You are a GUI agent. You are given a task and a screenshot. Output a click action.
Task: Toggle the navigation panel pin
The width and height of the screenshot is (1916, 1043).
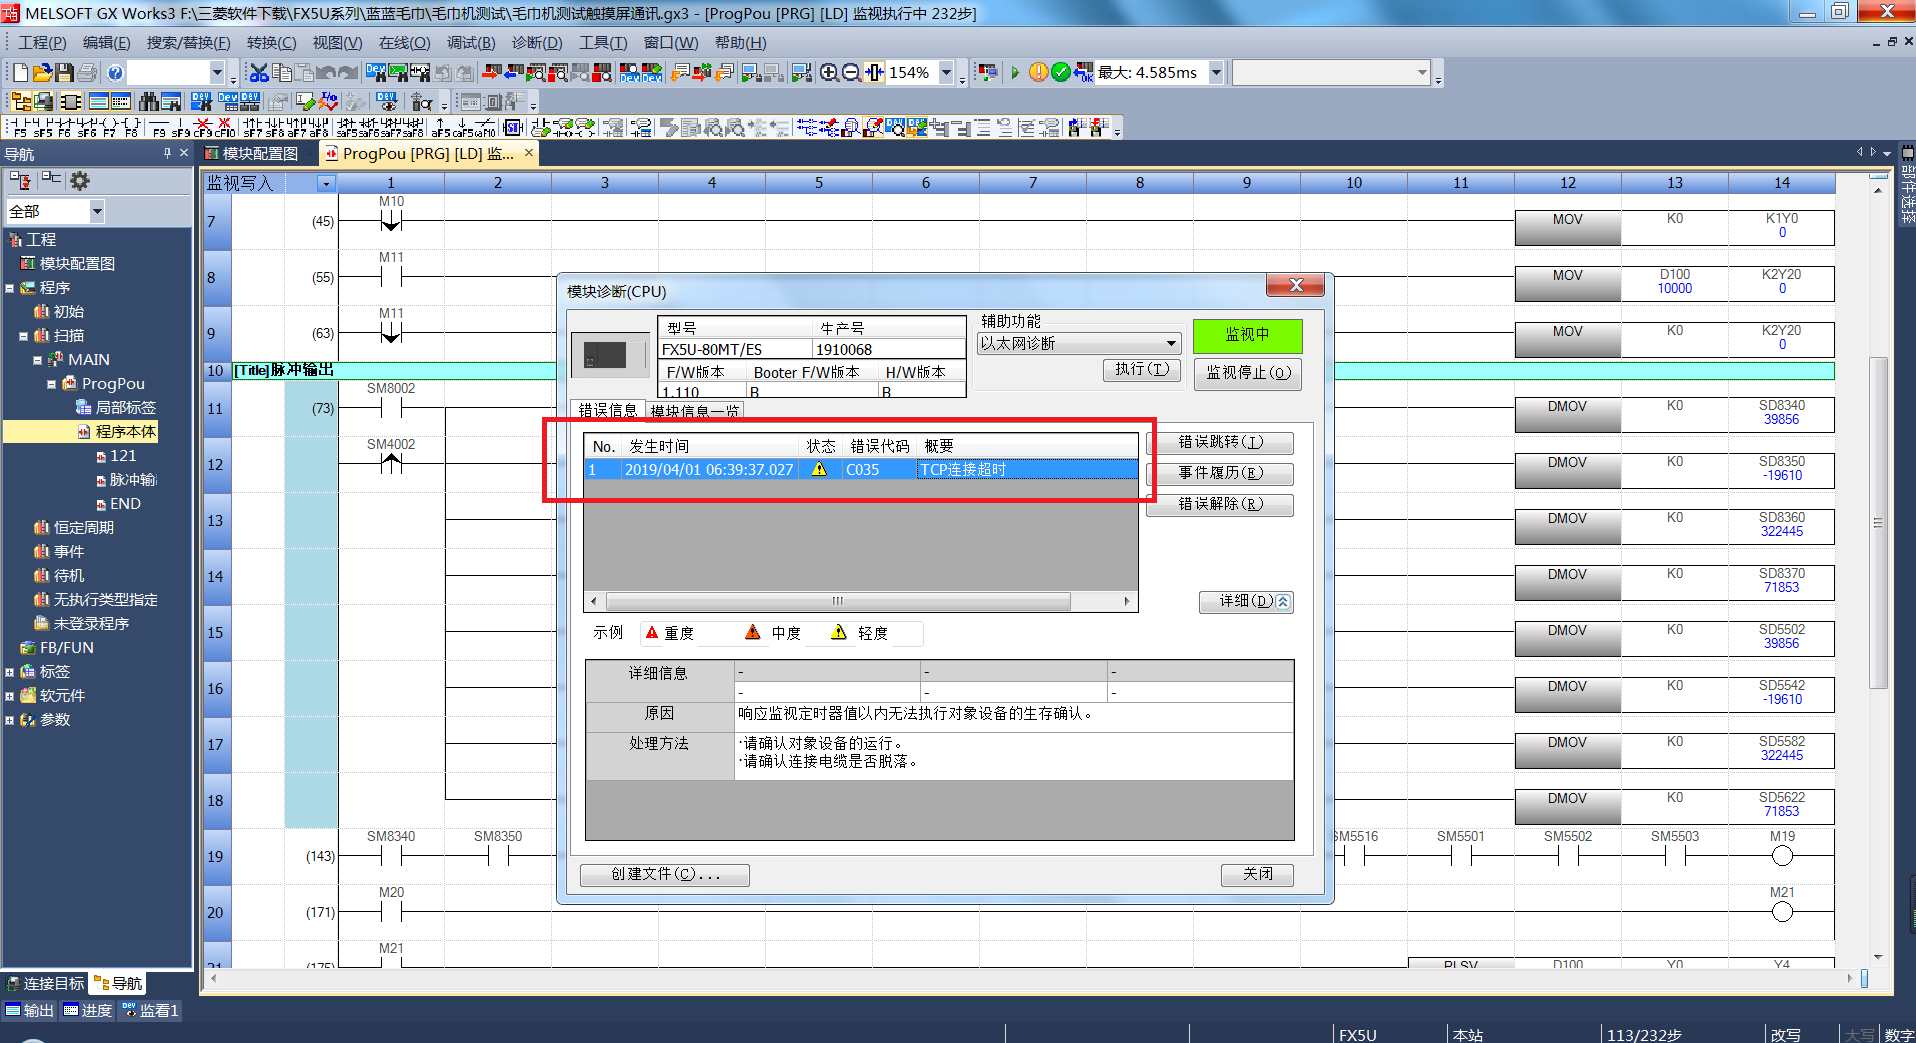click(167, 153)
